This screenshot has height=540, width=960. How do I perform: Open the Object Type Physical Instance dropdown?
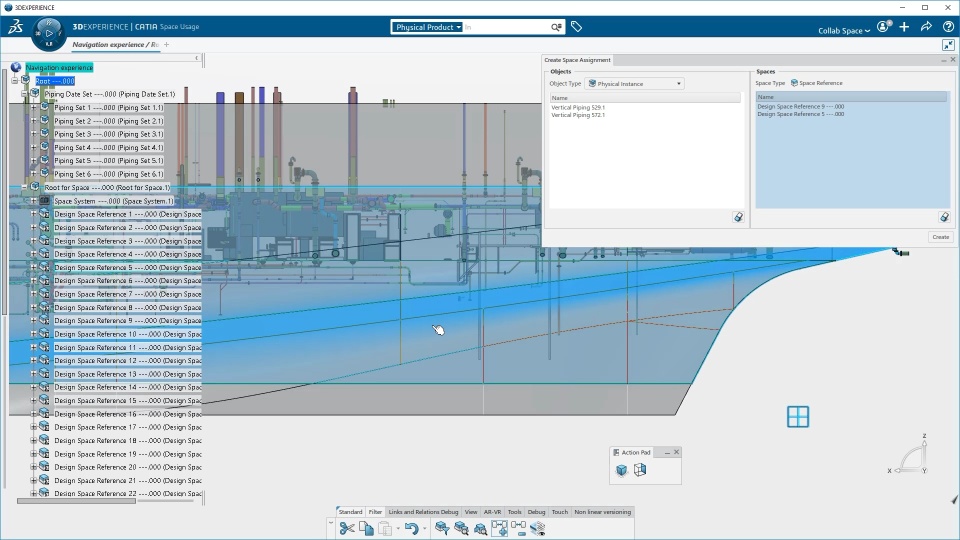coord(635,83)
